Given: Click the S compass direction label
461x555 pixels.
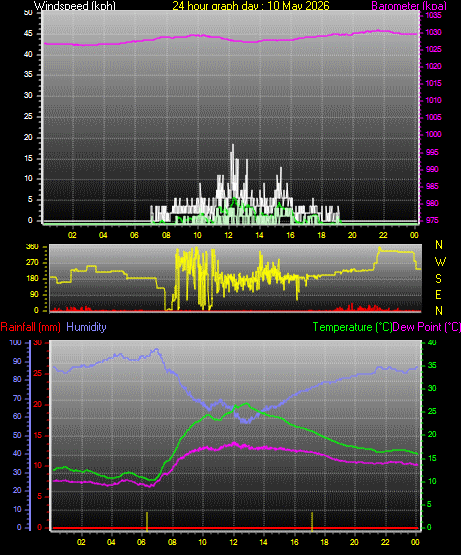Looking at the screenshot, I should [438, 279].
